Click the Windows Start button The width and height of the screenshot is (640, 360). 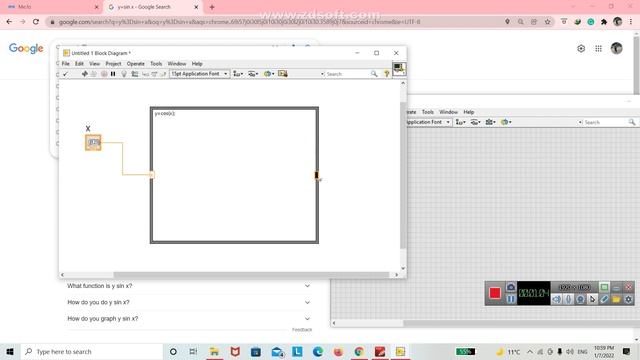pos(10,351)
